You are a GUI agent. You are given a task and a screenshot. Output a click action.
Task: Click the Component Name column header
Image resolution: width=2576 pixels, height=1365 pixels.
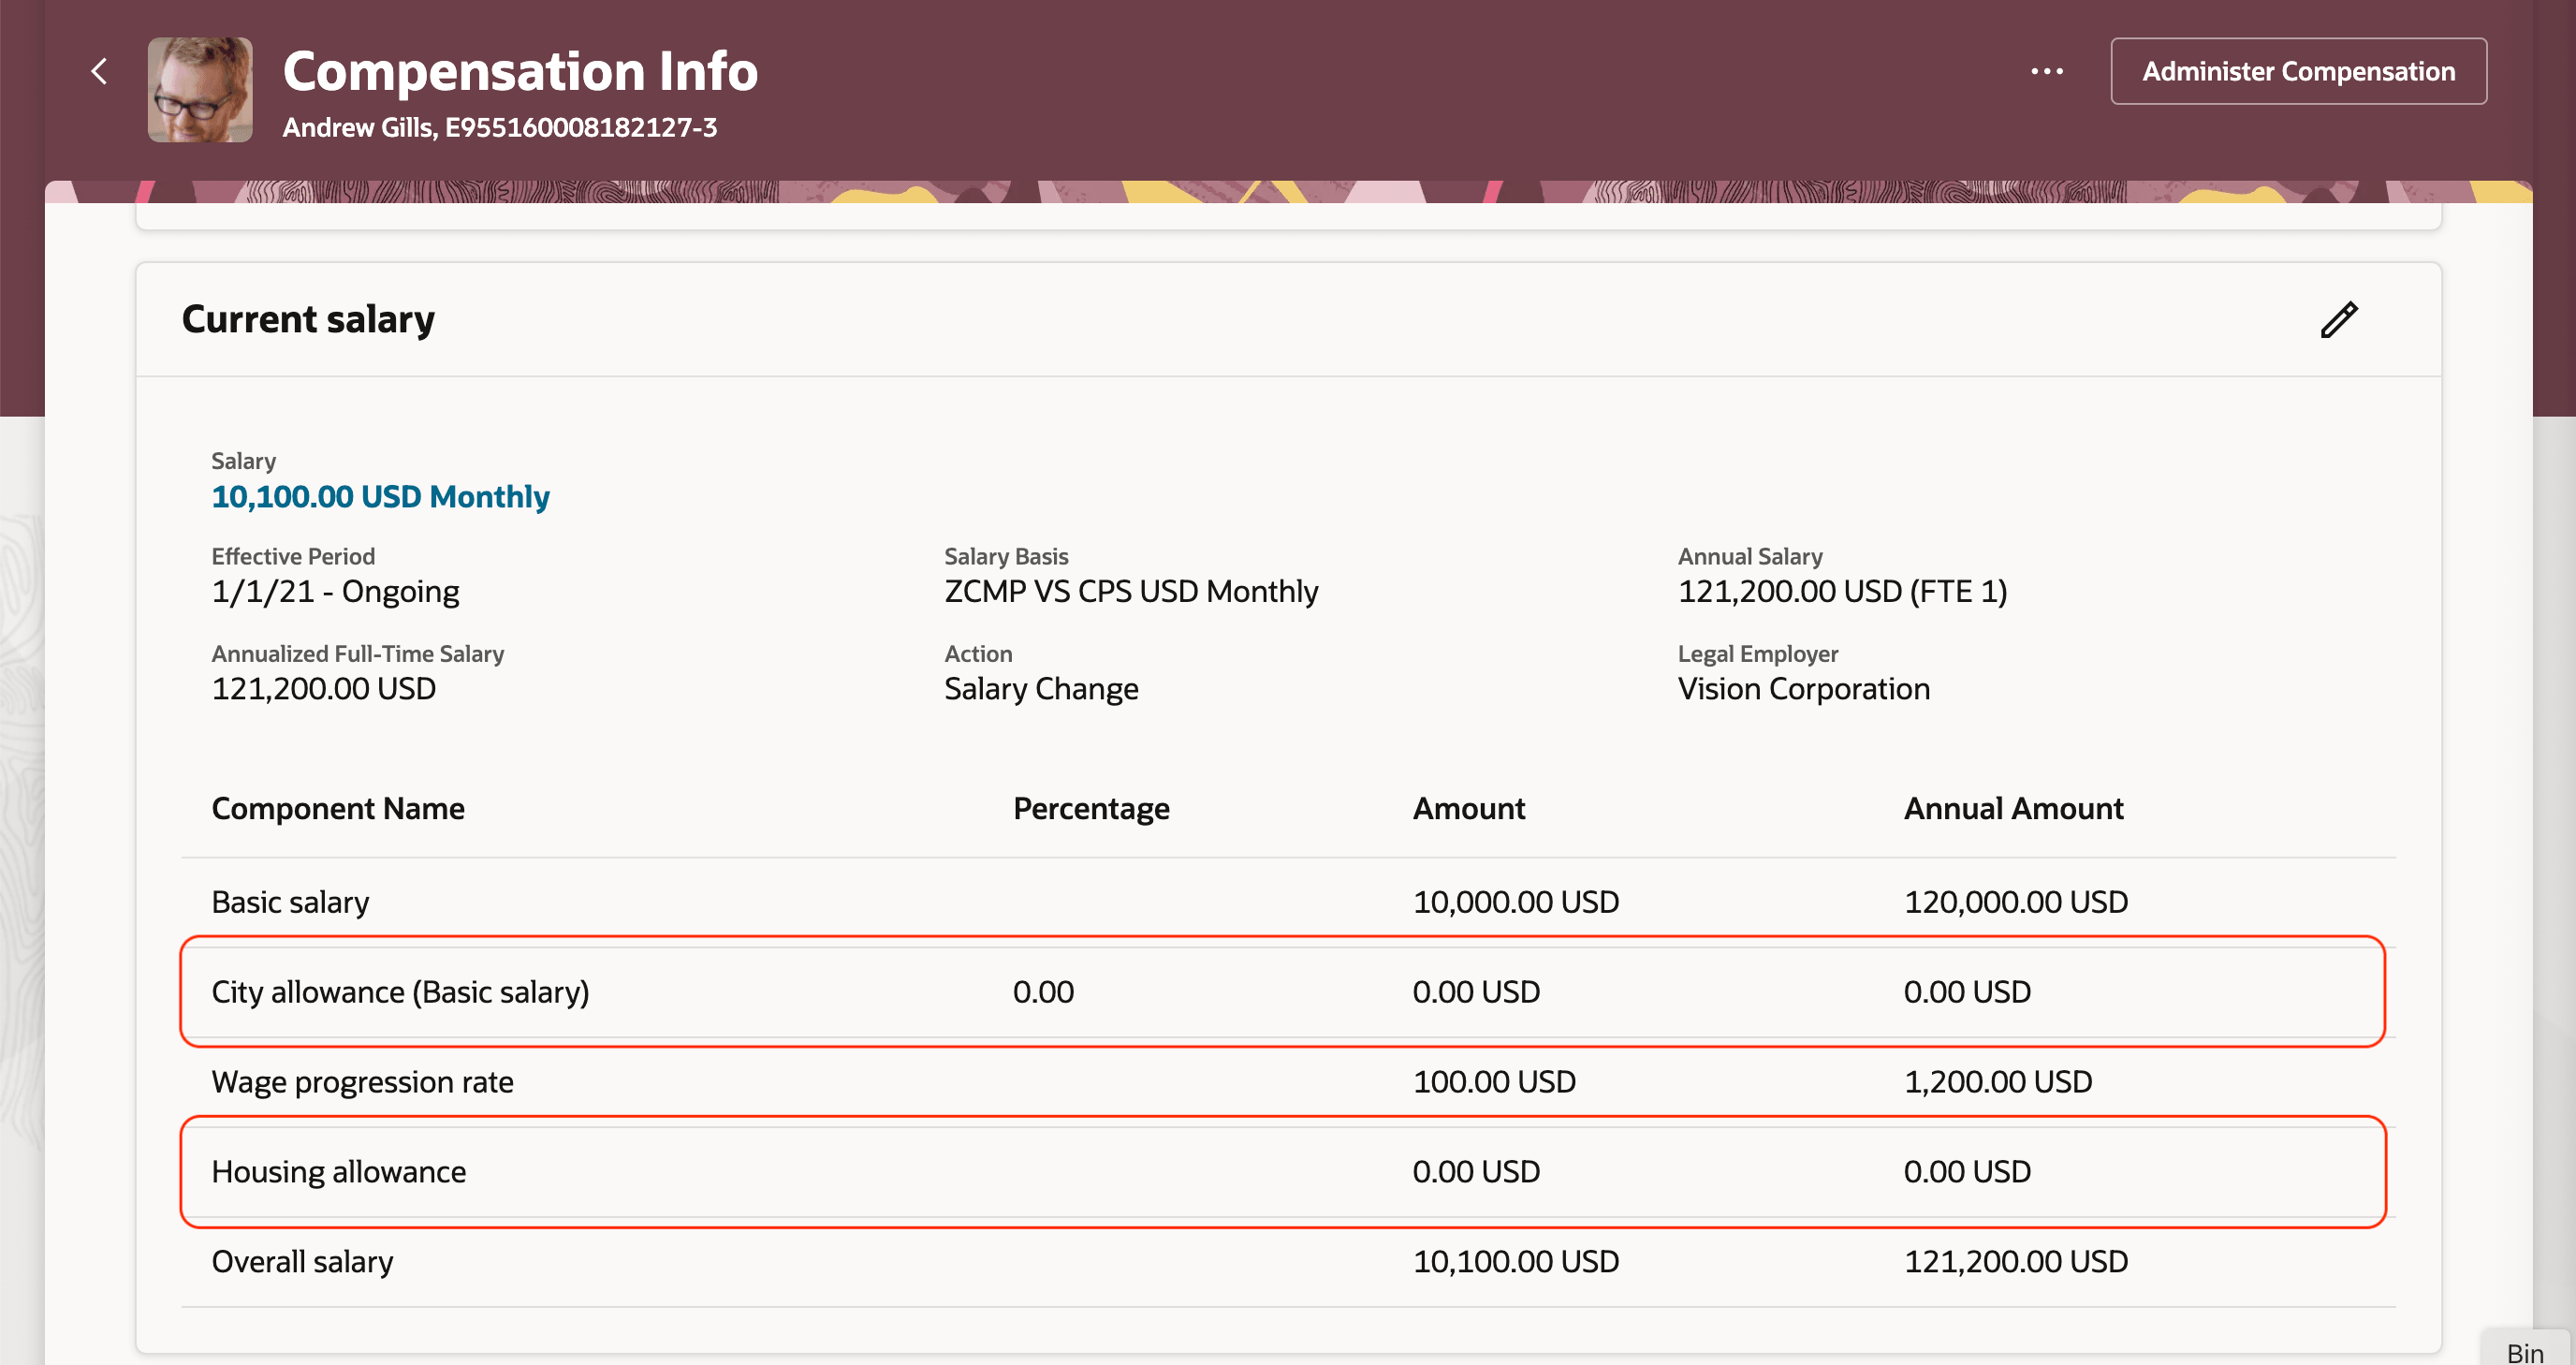click(338, 808)
